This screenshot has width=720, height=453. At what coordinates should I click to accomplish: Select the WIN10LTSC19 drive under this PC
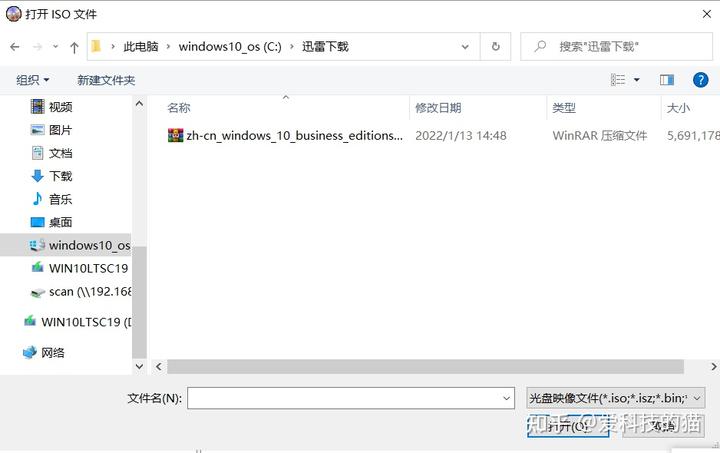[x=88, y=268]
